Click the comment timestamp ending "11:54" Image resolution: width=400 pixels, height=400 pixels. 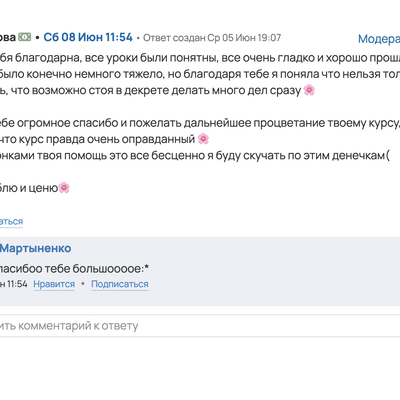pos(14,284)
